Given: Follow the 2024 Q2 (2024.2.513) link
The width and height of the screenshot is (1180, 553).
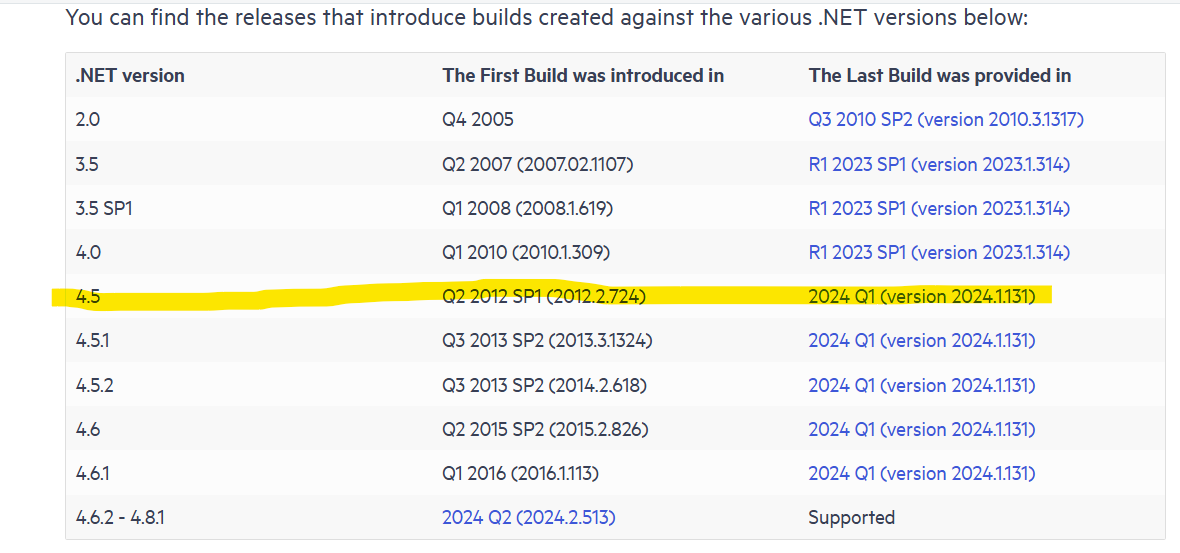Looking at the screenshot, I should click(529, 517).
